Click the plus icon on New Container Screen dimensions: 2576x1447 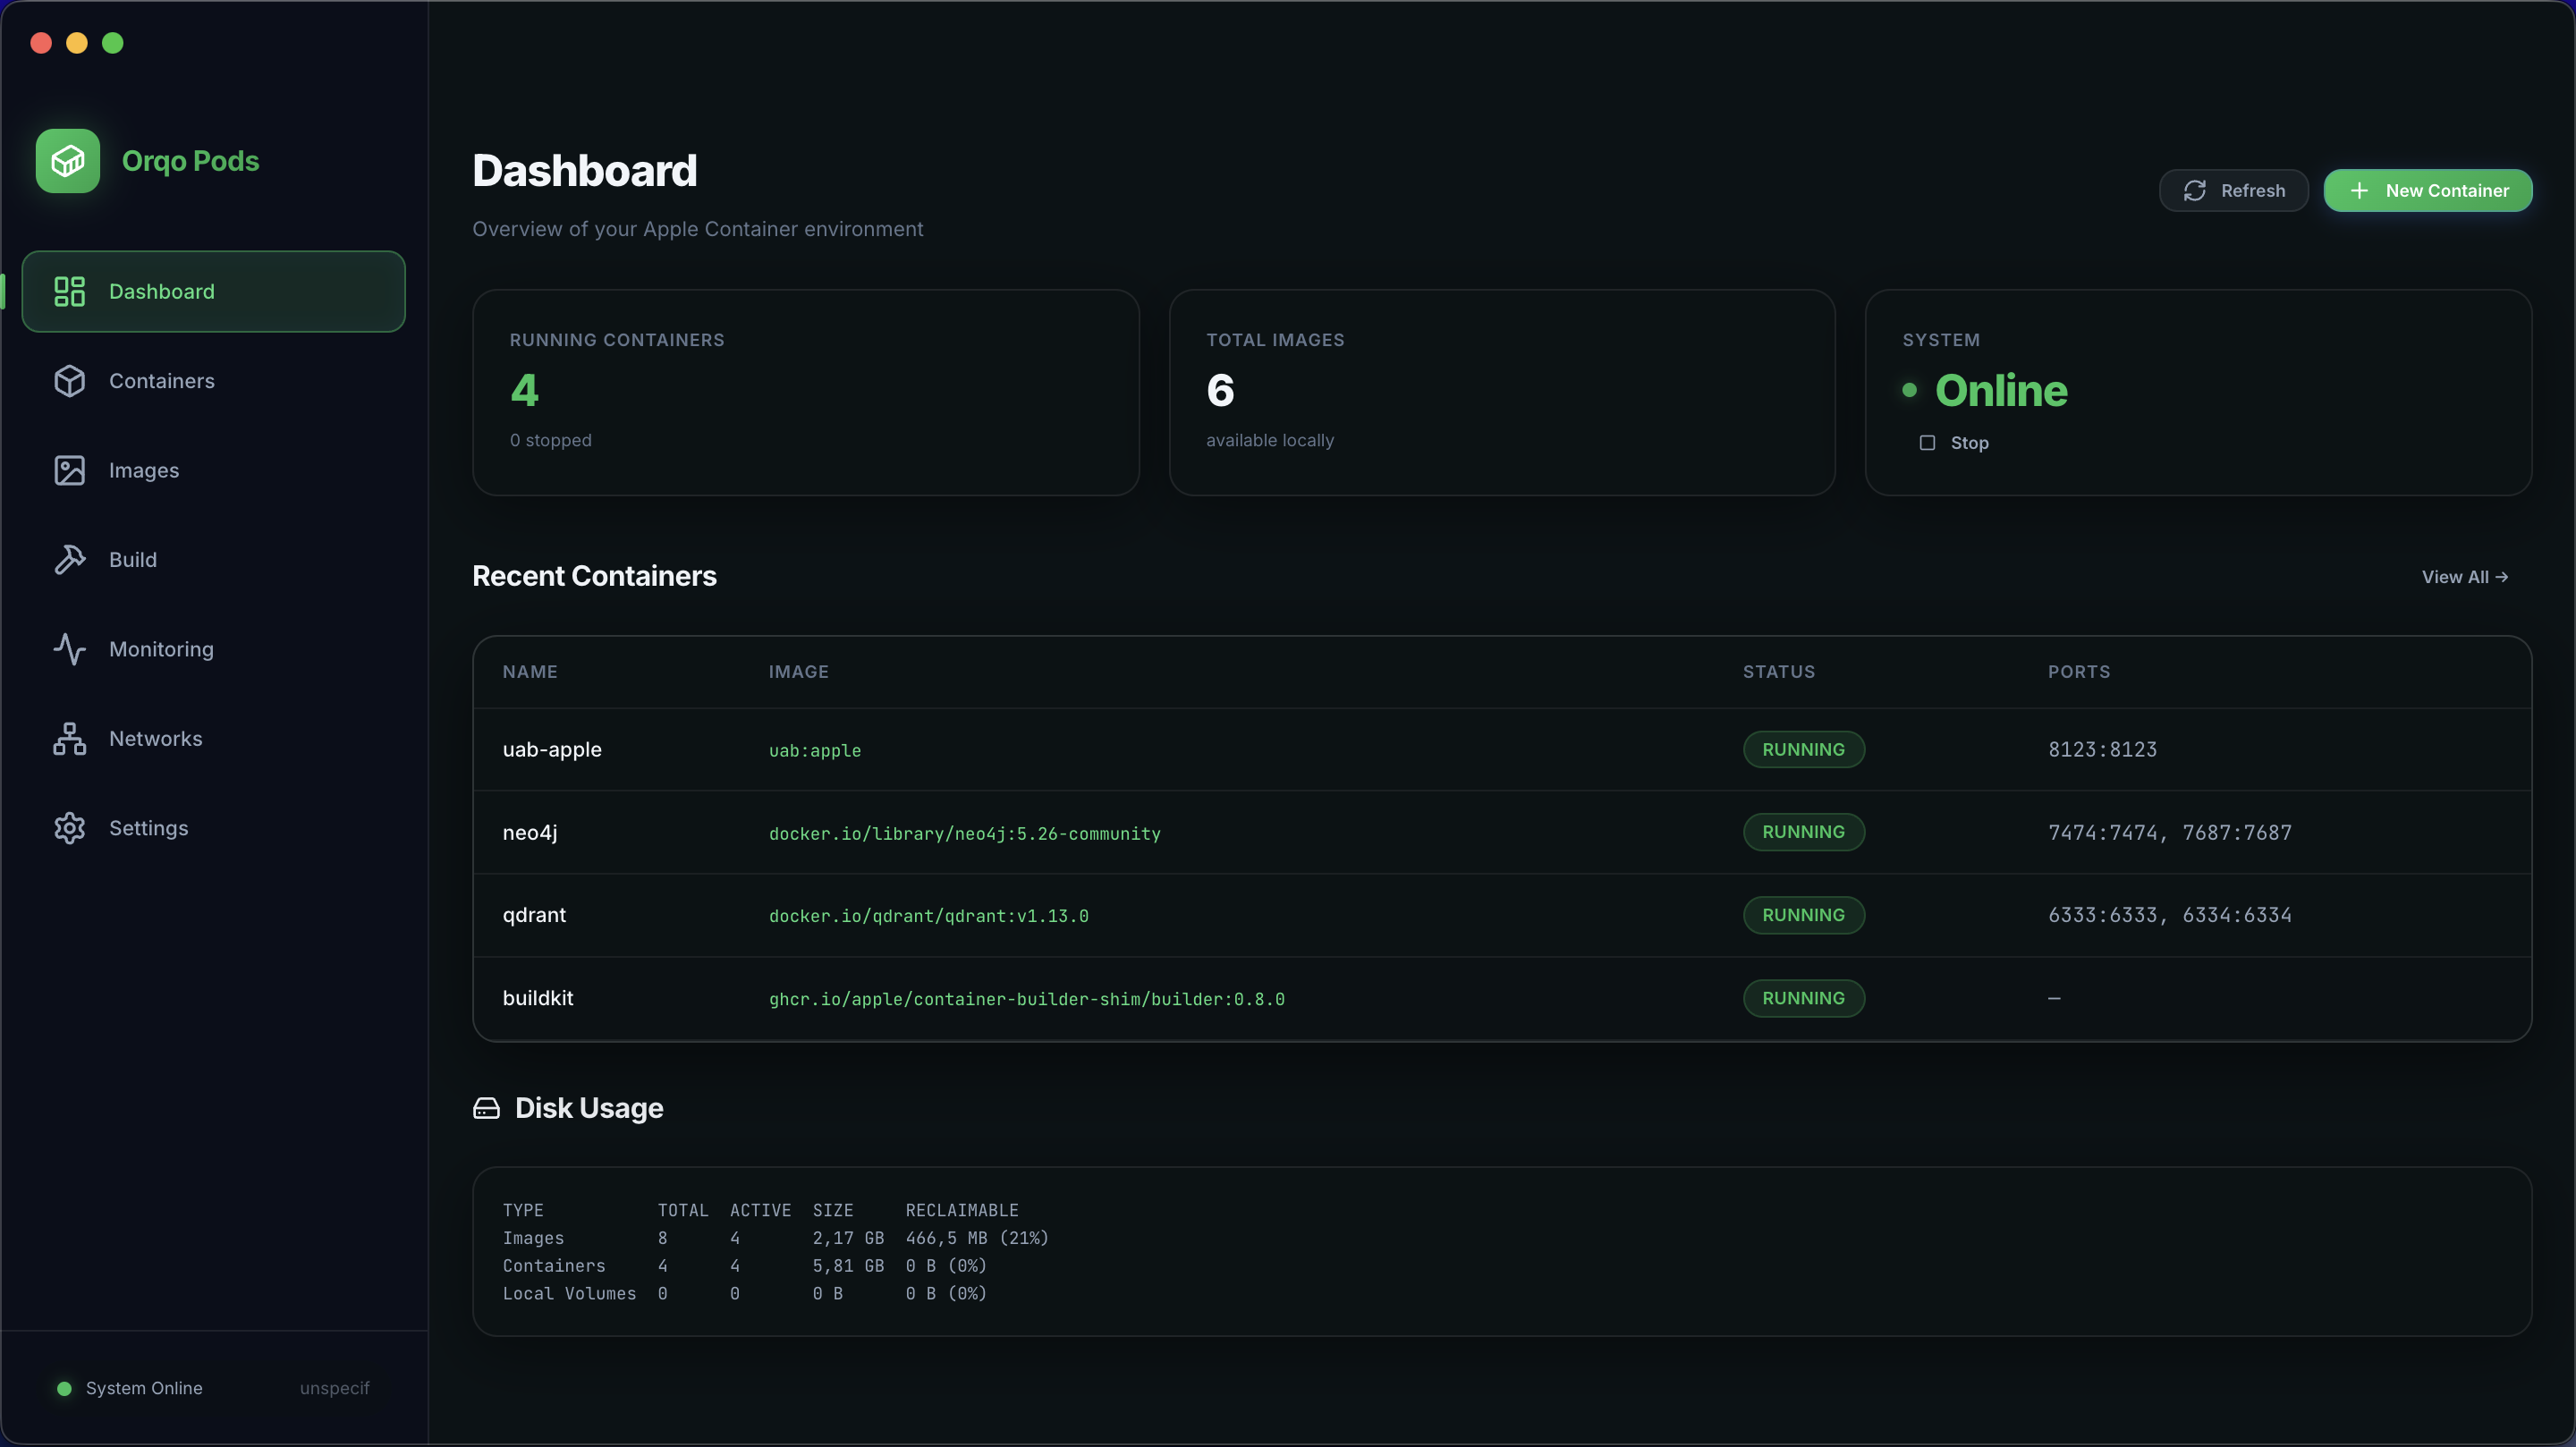click(2361, 190)
